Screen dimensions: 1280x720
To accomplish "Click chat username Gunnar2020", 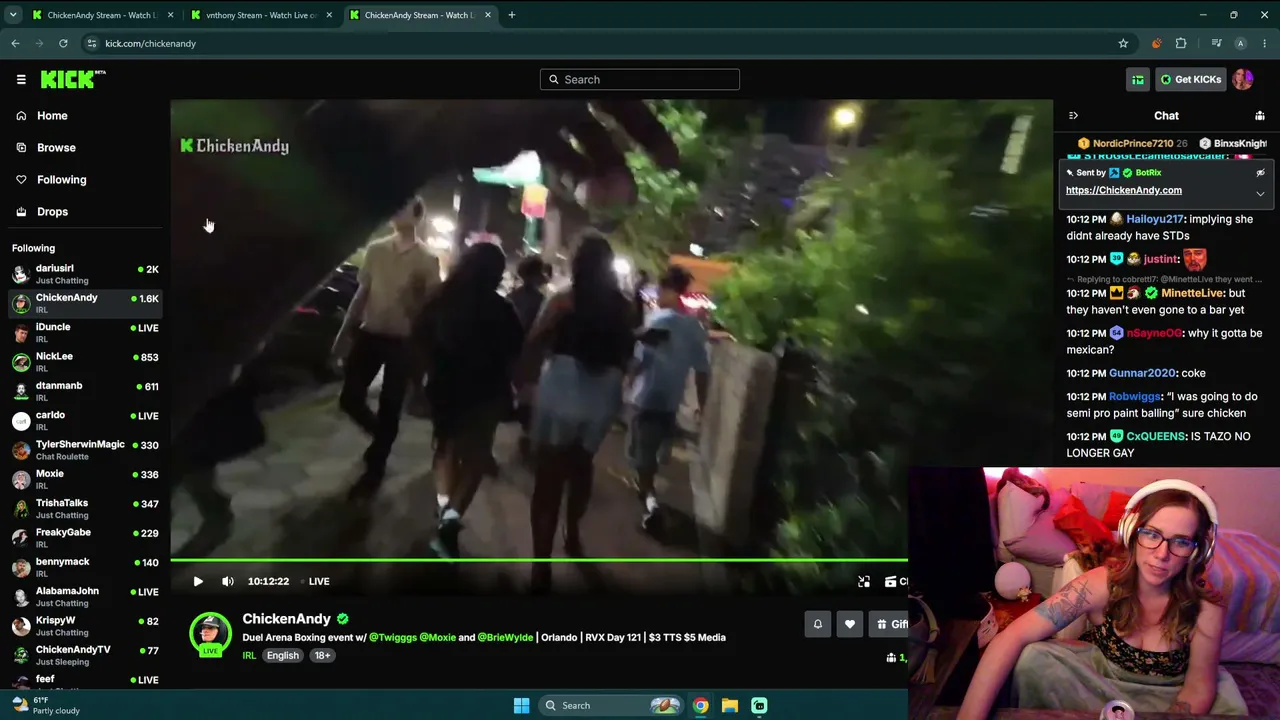I will [x=1142, y=373].
